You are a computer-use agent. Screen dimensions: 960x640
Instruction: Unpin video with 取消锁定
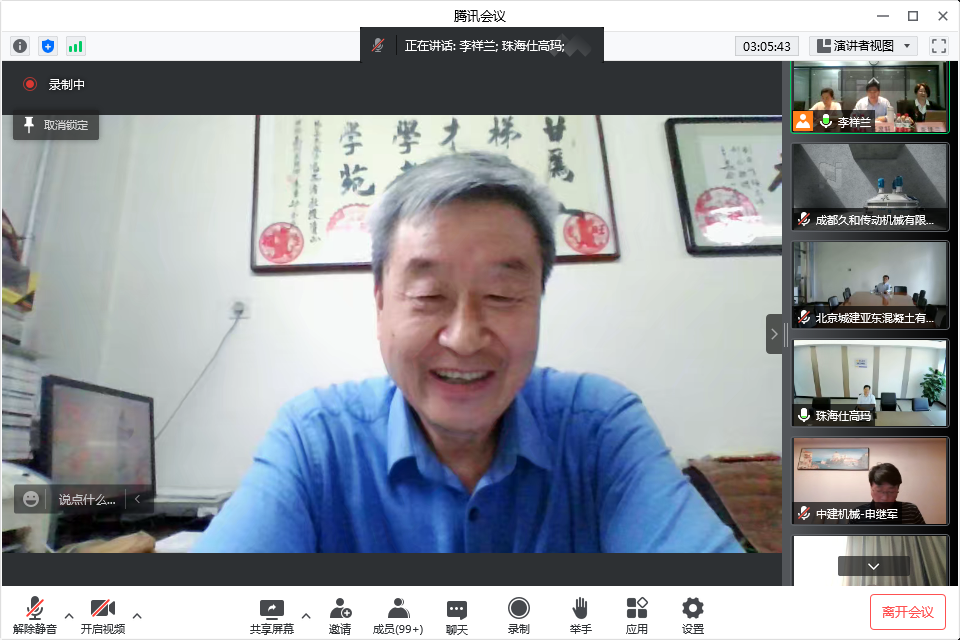56,126
